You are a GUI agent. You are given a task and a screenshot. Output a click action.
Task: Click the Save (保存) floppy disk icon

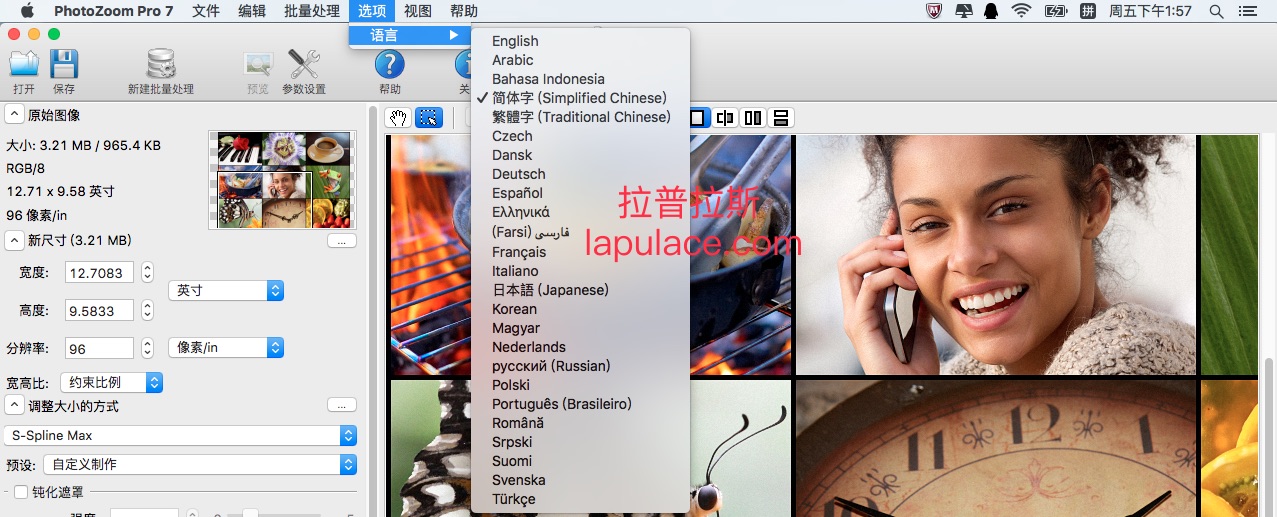[64, 65]
